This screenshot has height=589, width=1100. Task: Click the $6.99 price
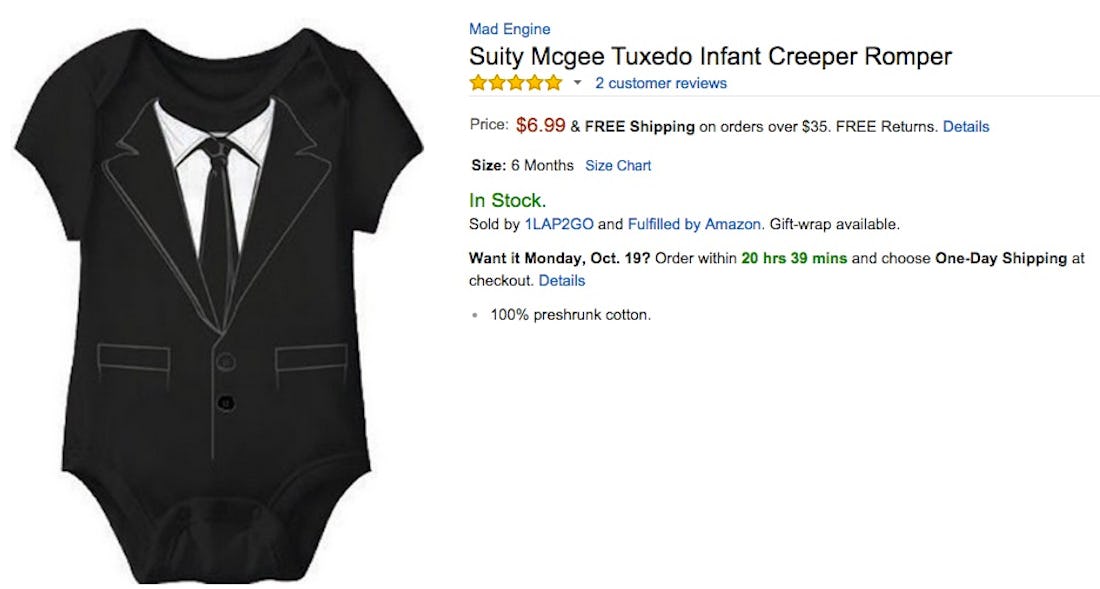pos(540,126)
